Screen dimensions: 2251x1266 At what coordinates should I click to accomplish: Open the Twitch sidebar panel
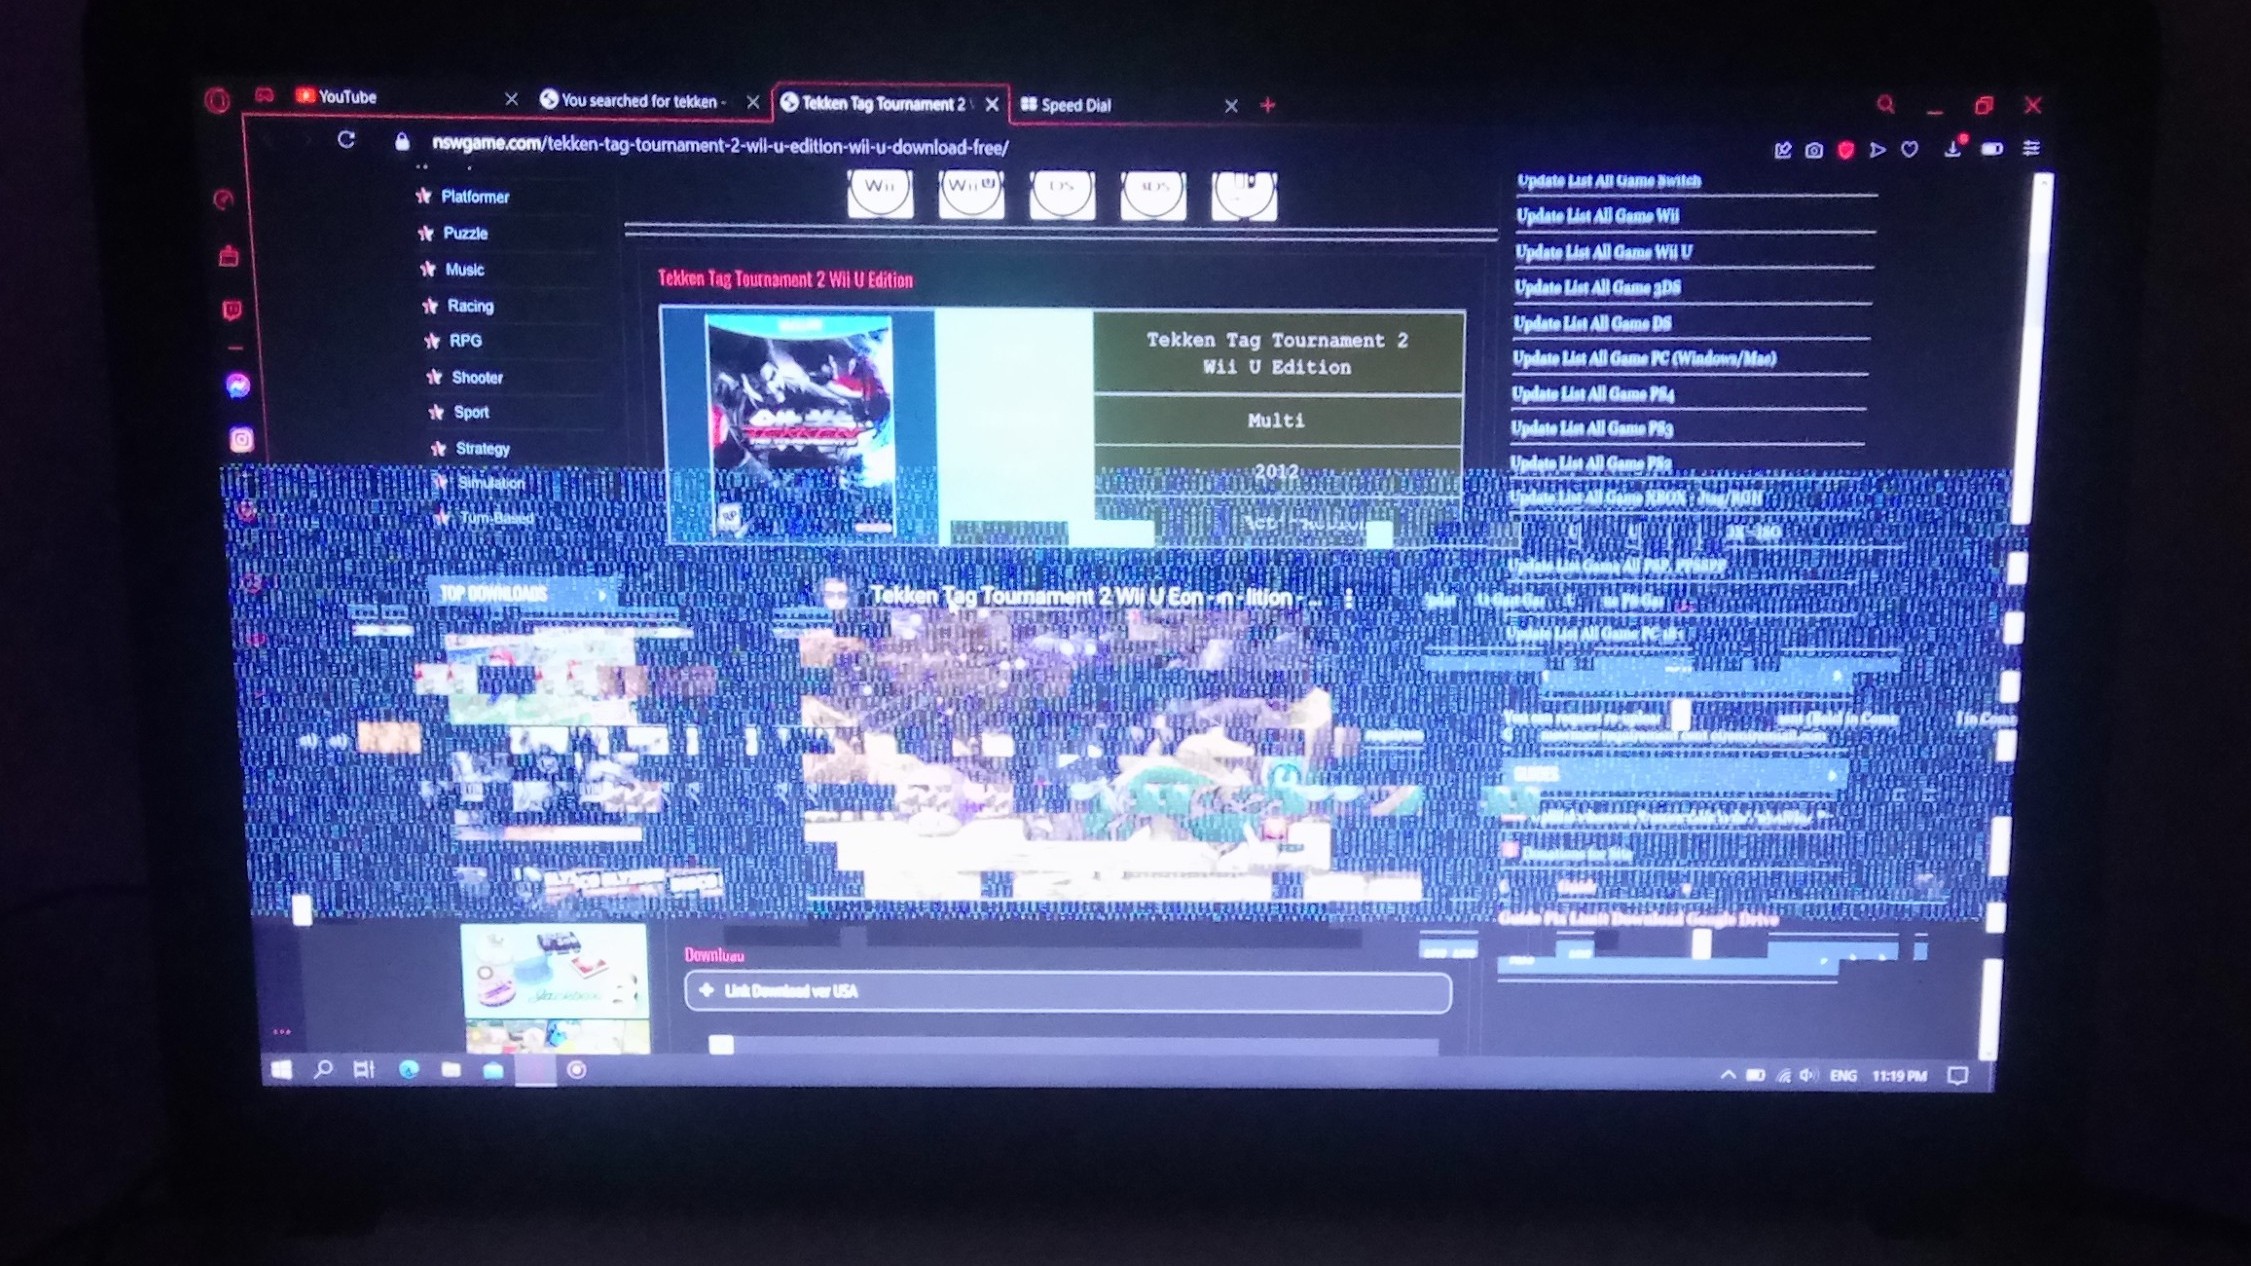click(x=232, y=310)
